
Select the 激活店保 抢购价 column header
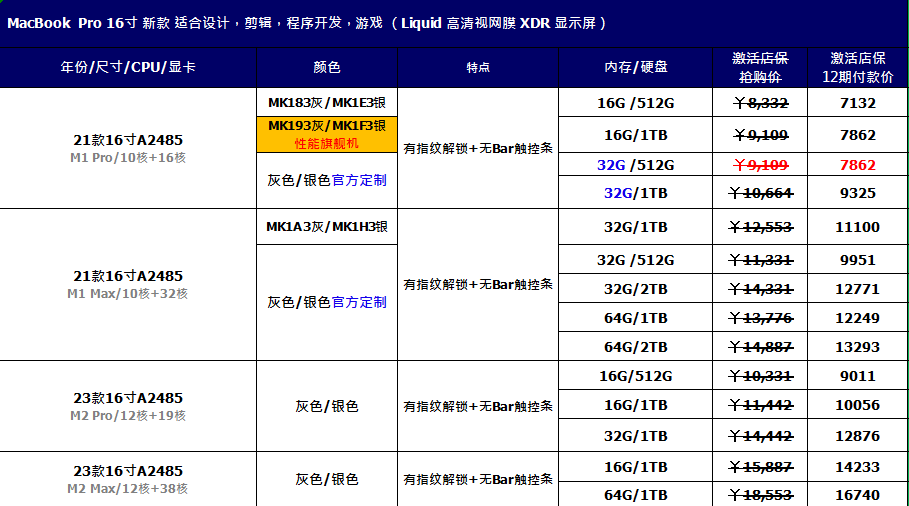click(x=760, y=67)
